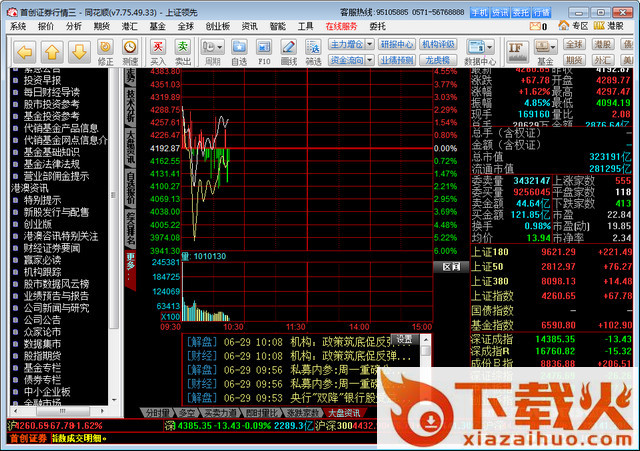Select the 画线 line drawing tool
This screenshot has height=451, width=640.
pos(289,52)
